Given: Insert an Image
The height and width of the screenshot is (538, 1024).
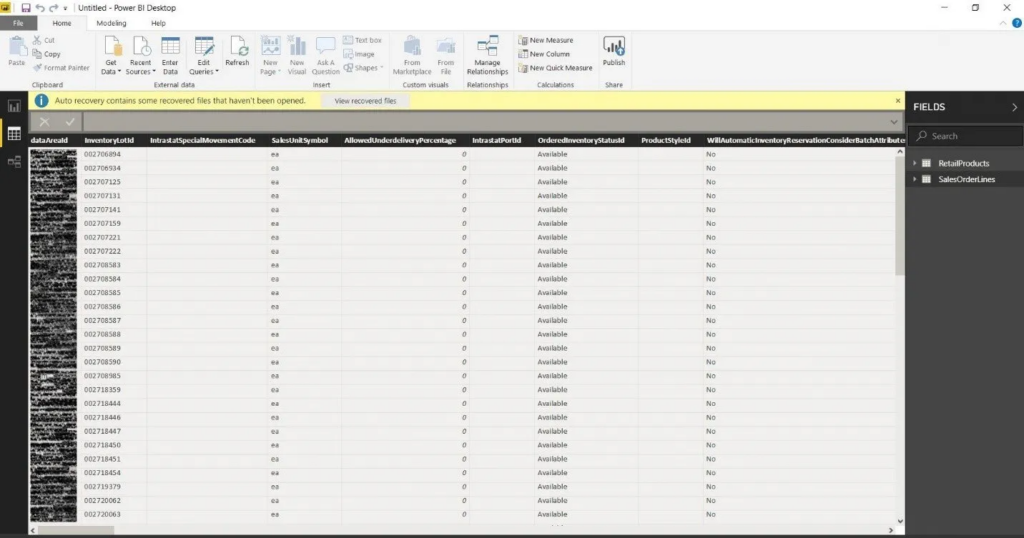Looking at the screenshot, I should [x=359, y=54].
